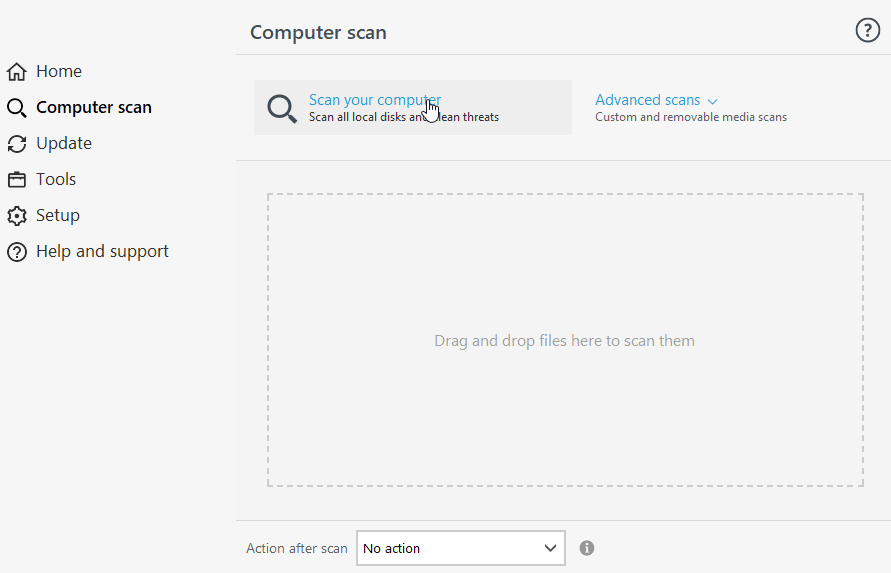Click the large magnifier icon in scan tile
Viewport: 891px width, 573px height.
tap(282, 108)
